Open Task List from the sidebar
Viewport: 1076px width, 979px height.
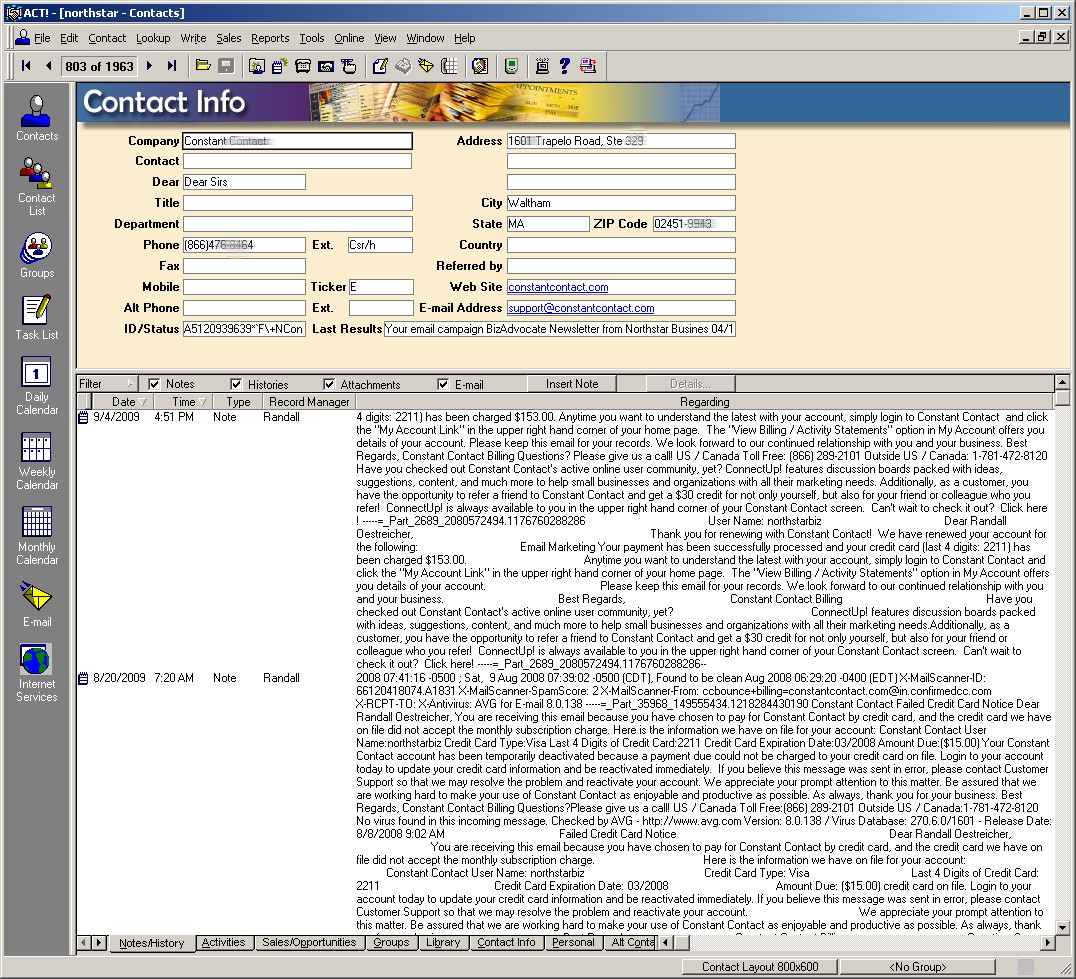coord(37,317)
